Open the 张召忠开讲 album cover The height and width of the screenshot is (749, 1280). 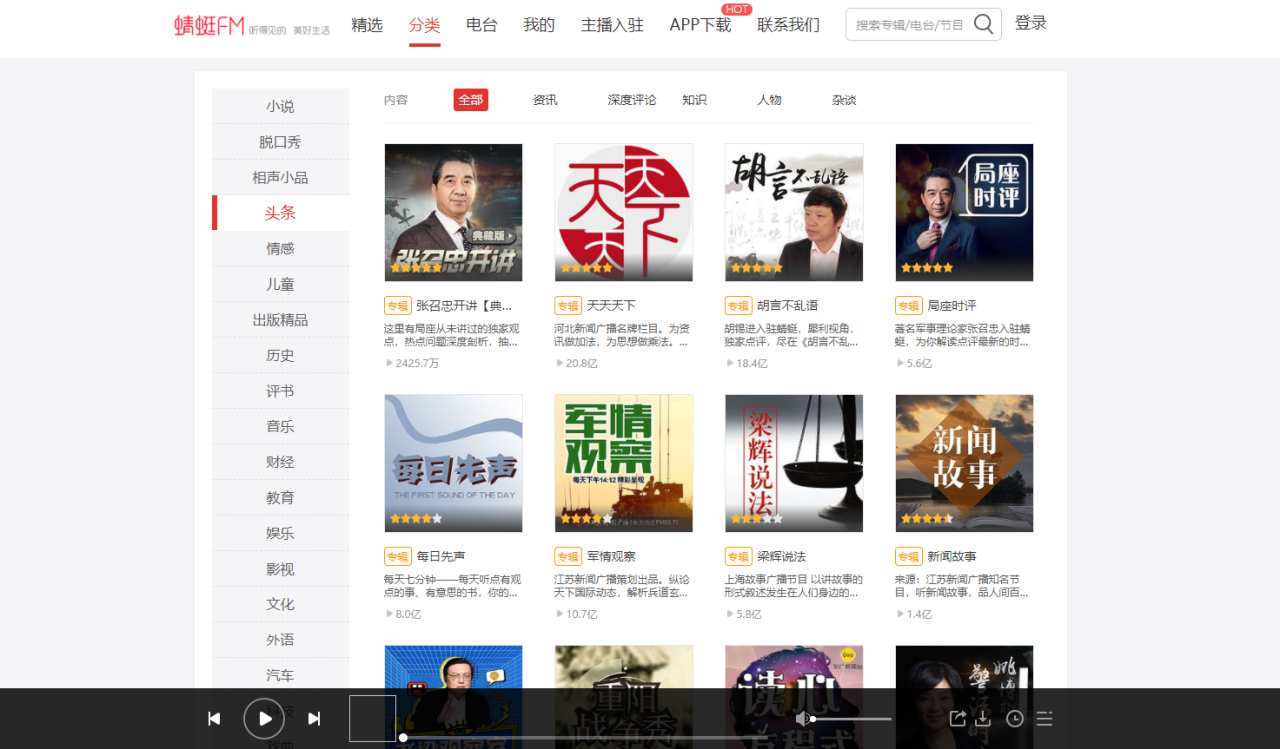click(x=453, y=212)
